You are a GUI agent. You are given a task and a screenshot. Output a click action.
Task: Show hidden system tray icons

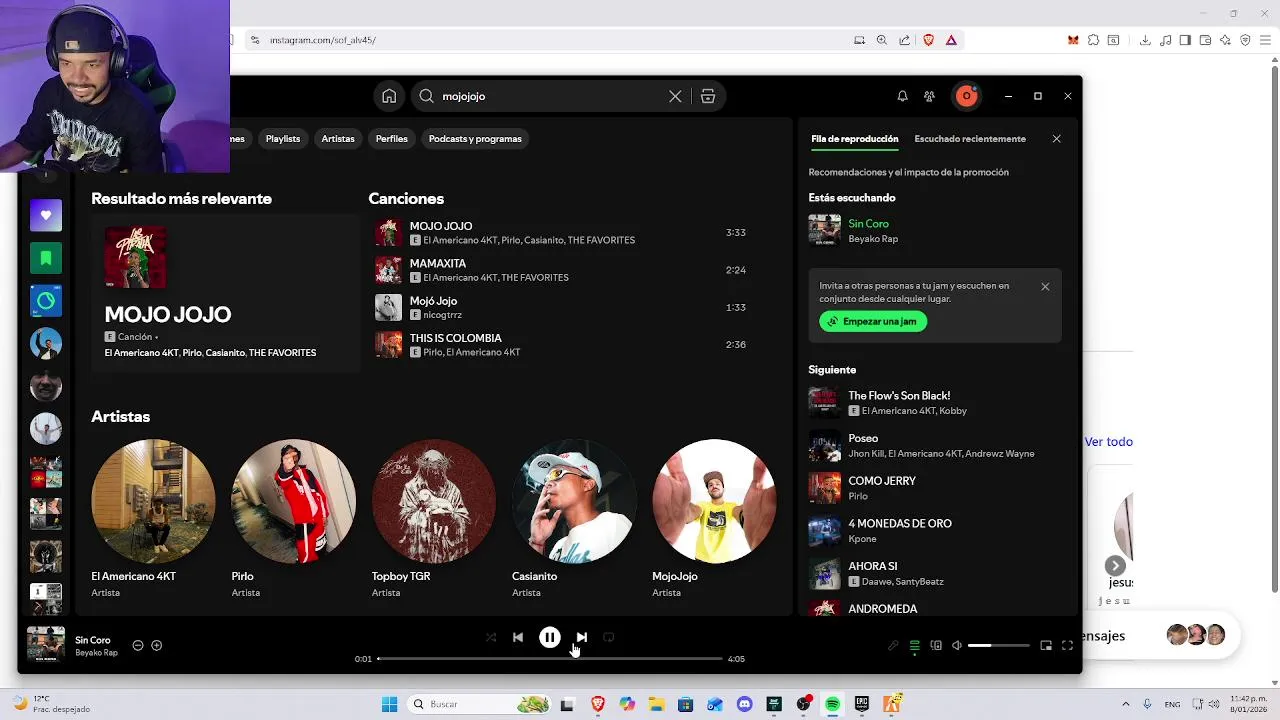point(1126,704)
